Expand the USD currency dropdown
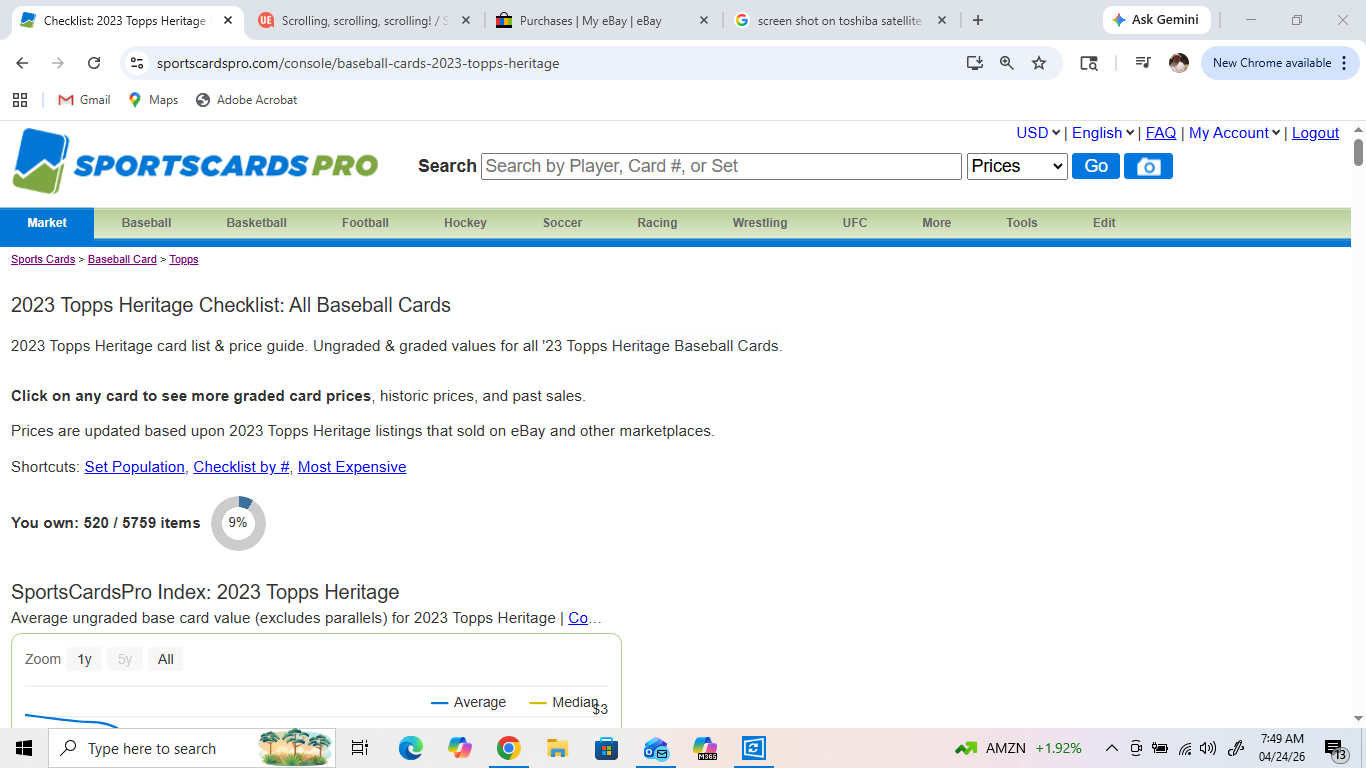This screenshot has width=1366, height=768. [1038, 133]
